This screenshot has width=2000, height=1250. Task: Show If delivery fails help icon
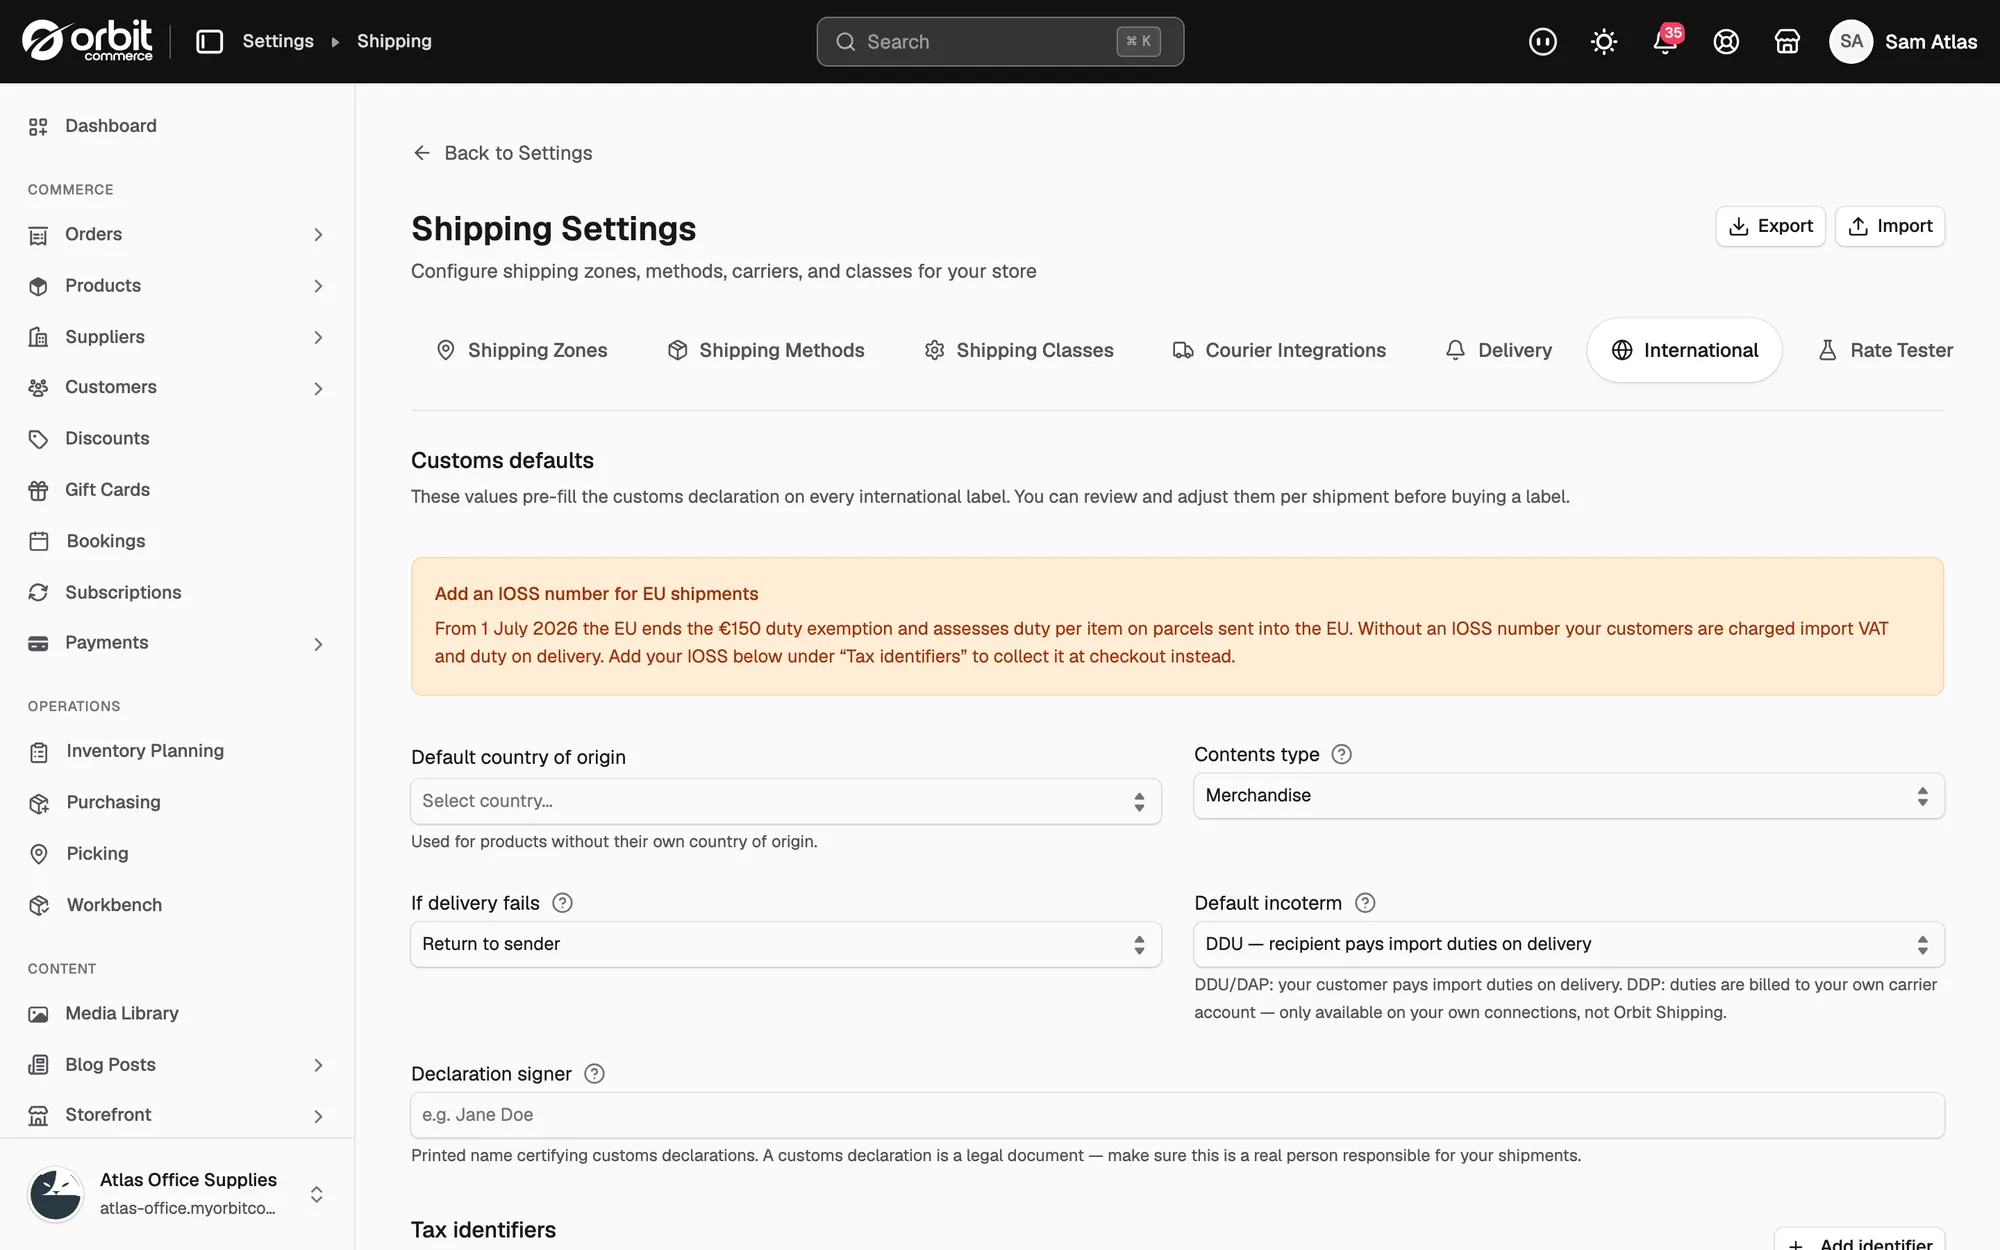tap(563, 903)
